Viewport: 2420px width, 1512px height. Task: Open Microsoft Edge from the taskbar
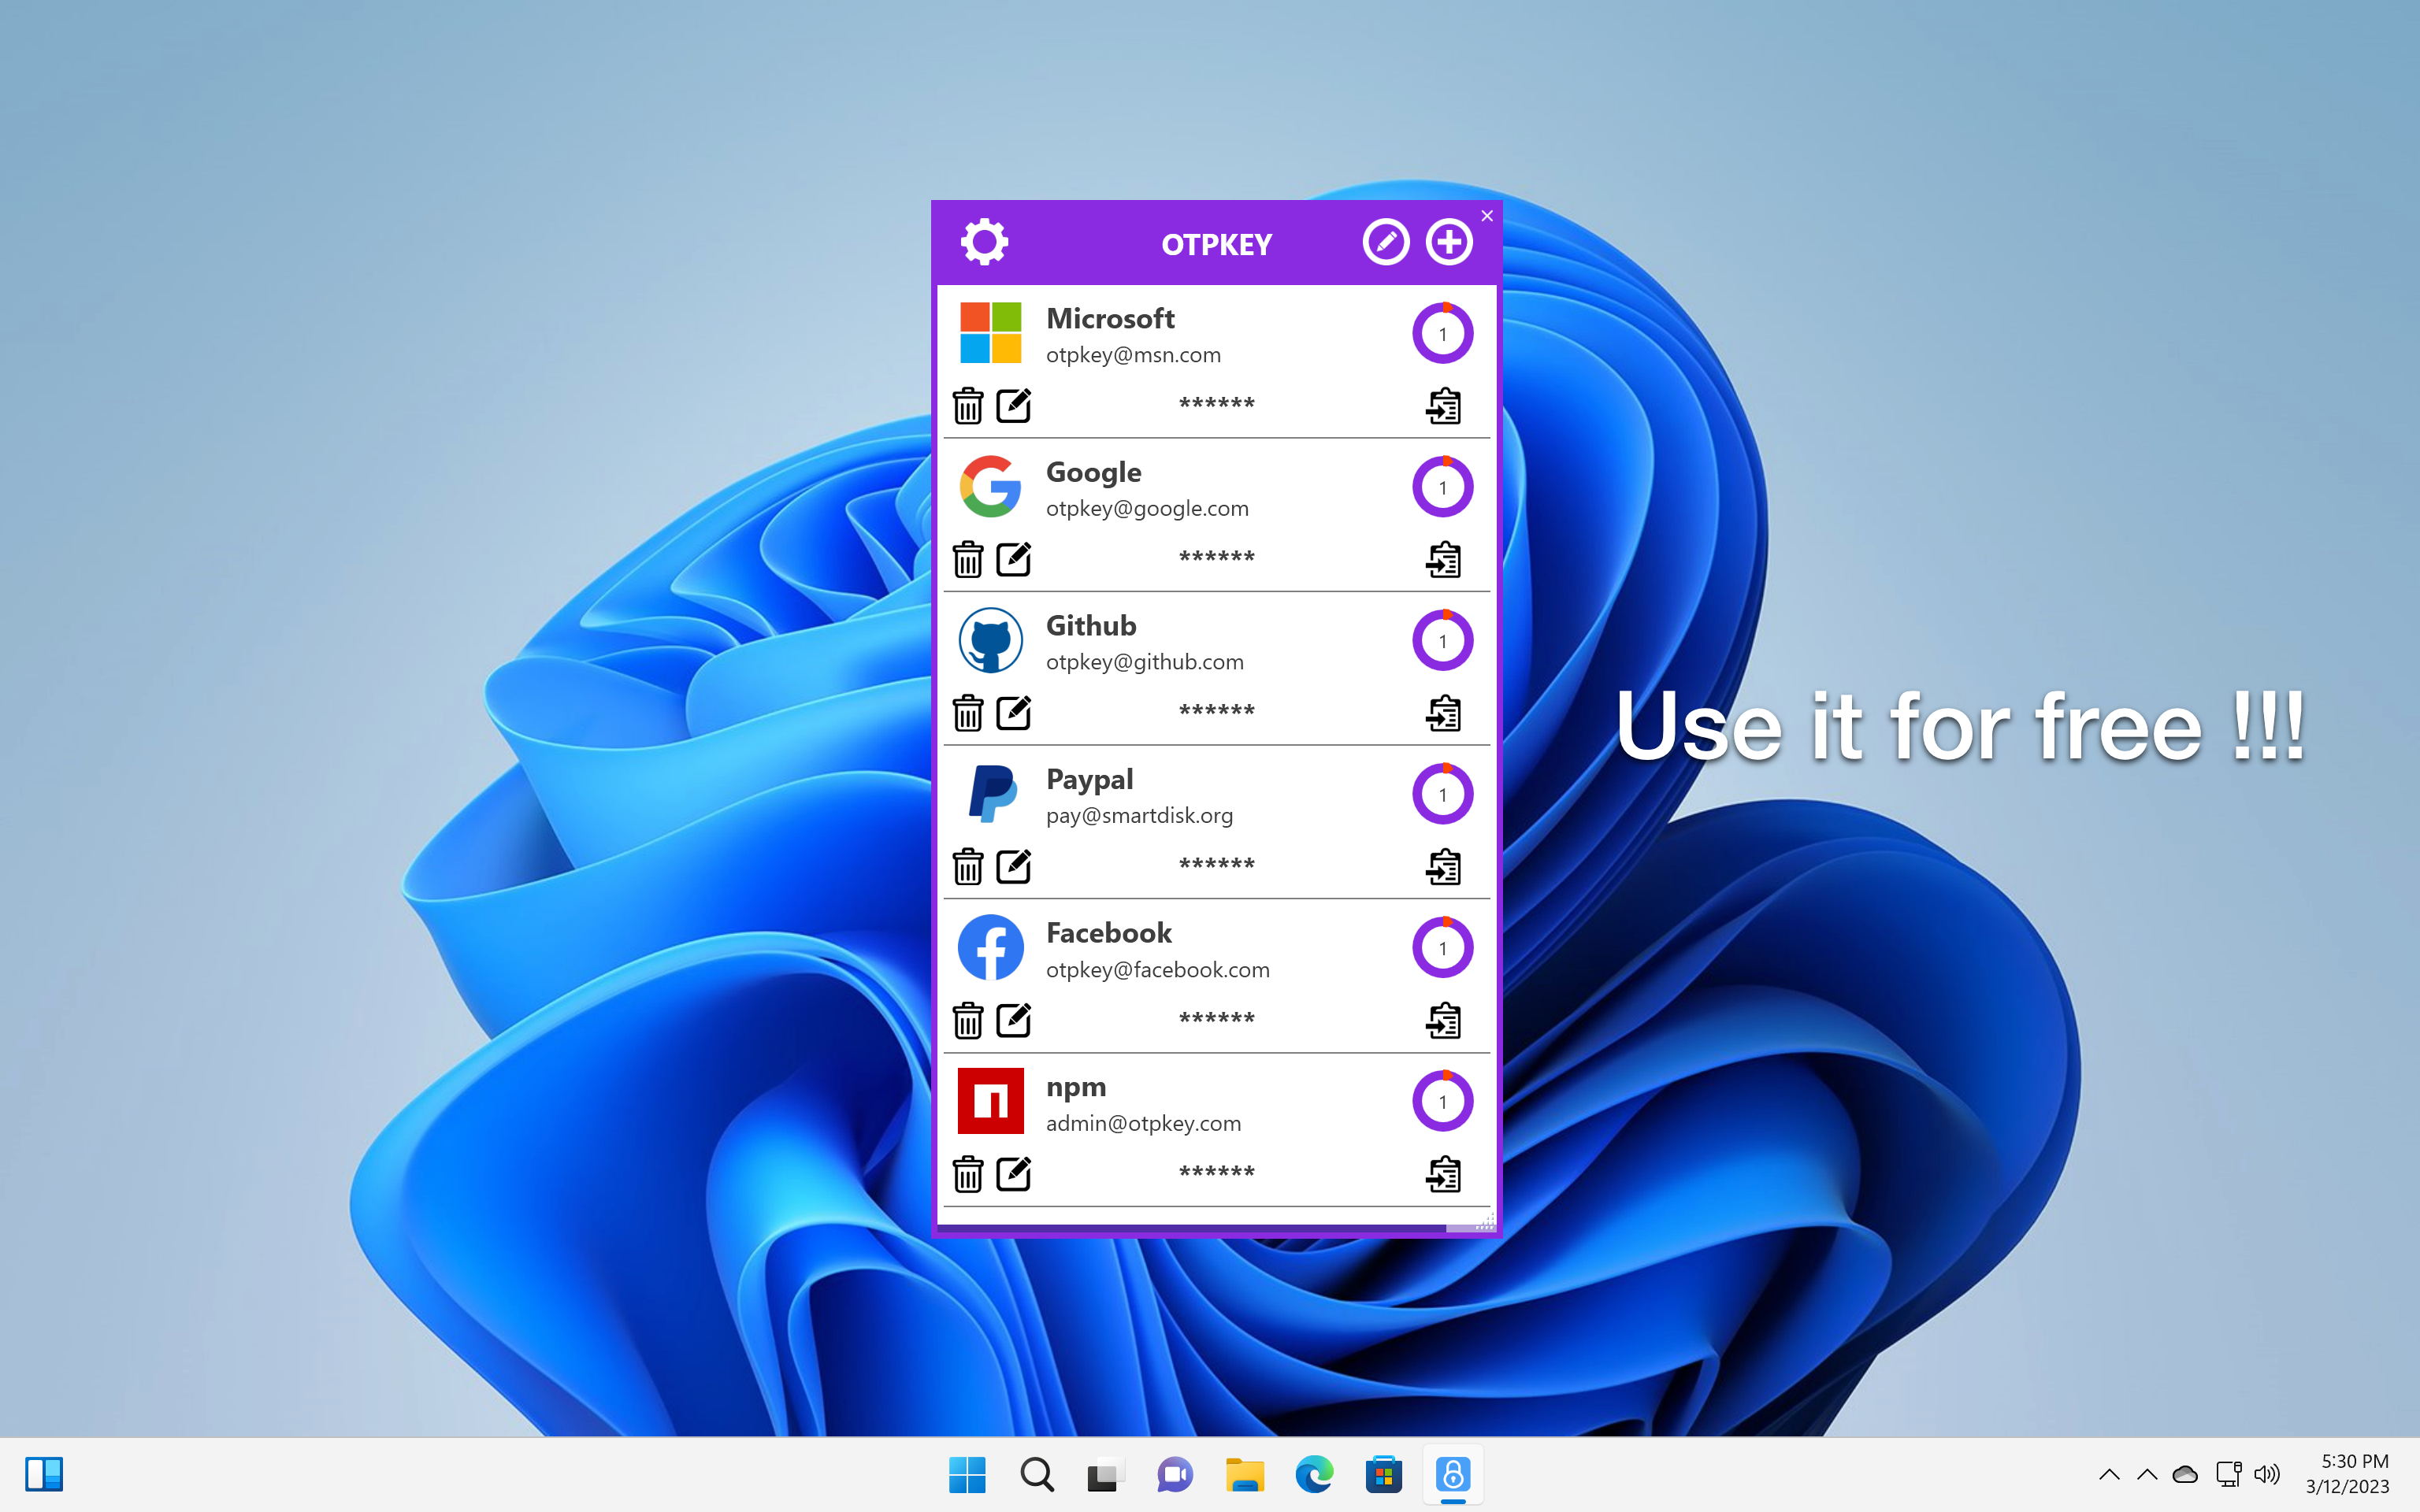(1314, 1474)
